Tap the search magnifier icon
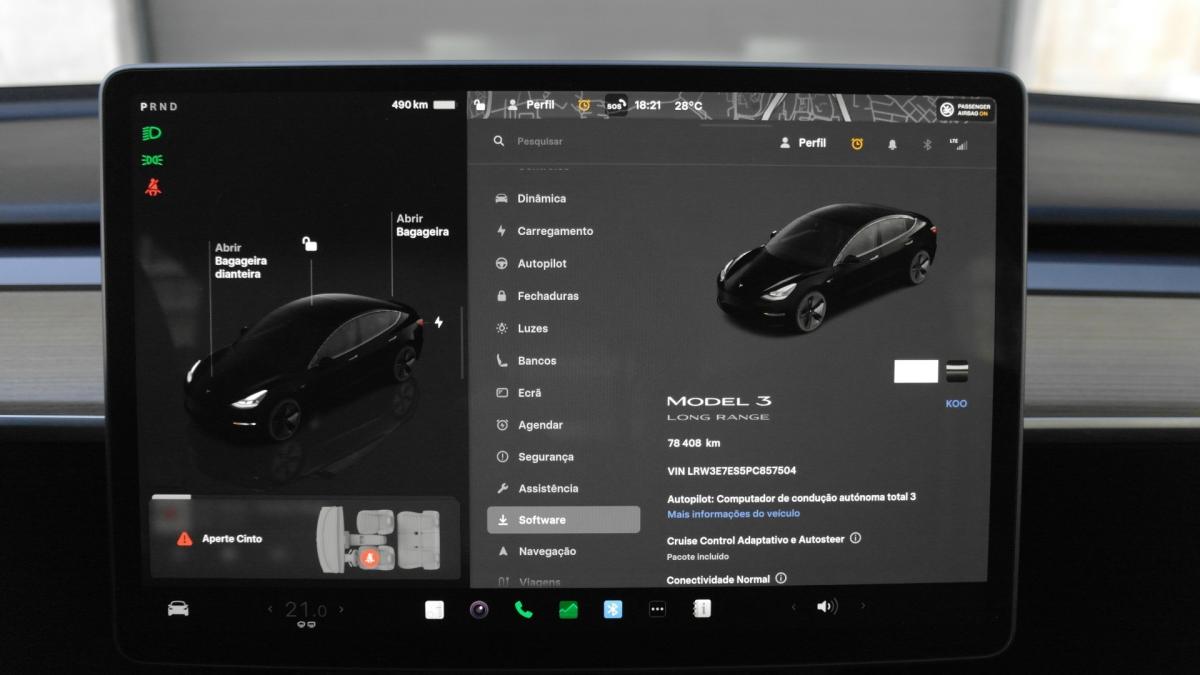Screen dimensions: 1200x675 point(499,142)
